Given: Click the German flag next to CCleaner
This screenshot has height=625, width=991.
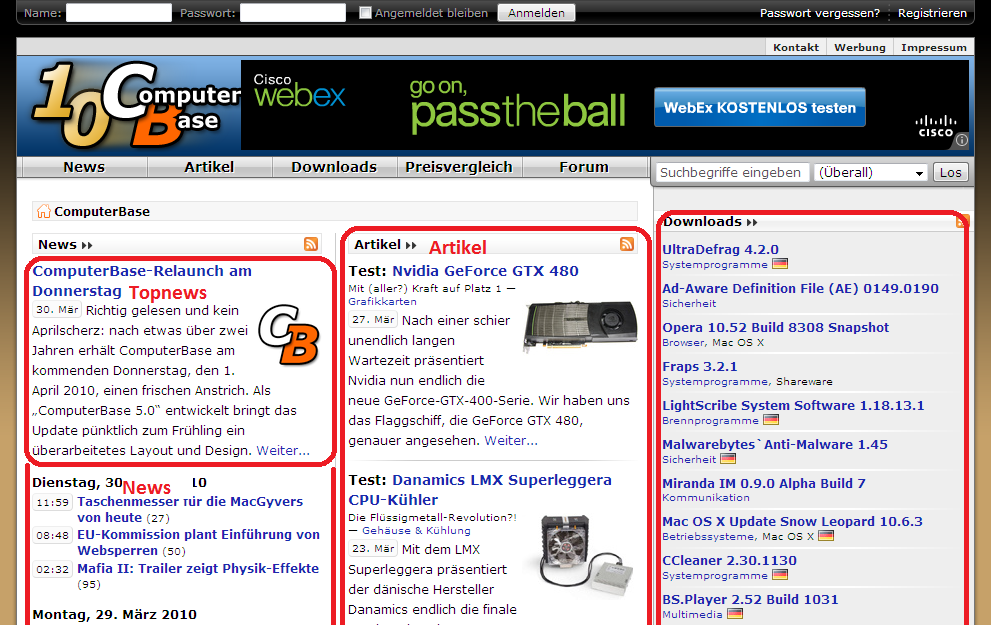Looking at the screenshot, I should click(x=780, y=574).
